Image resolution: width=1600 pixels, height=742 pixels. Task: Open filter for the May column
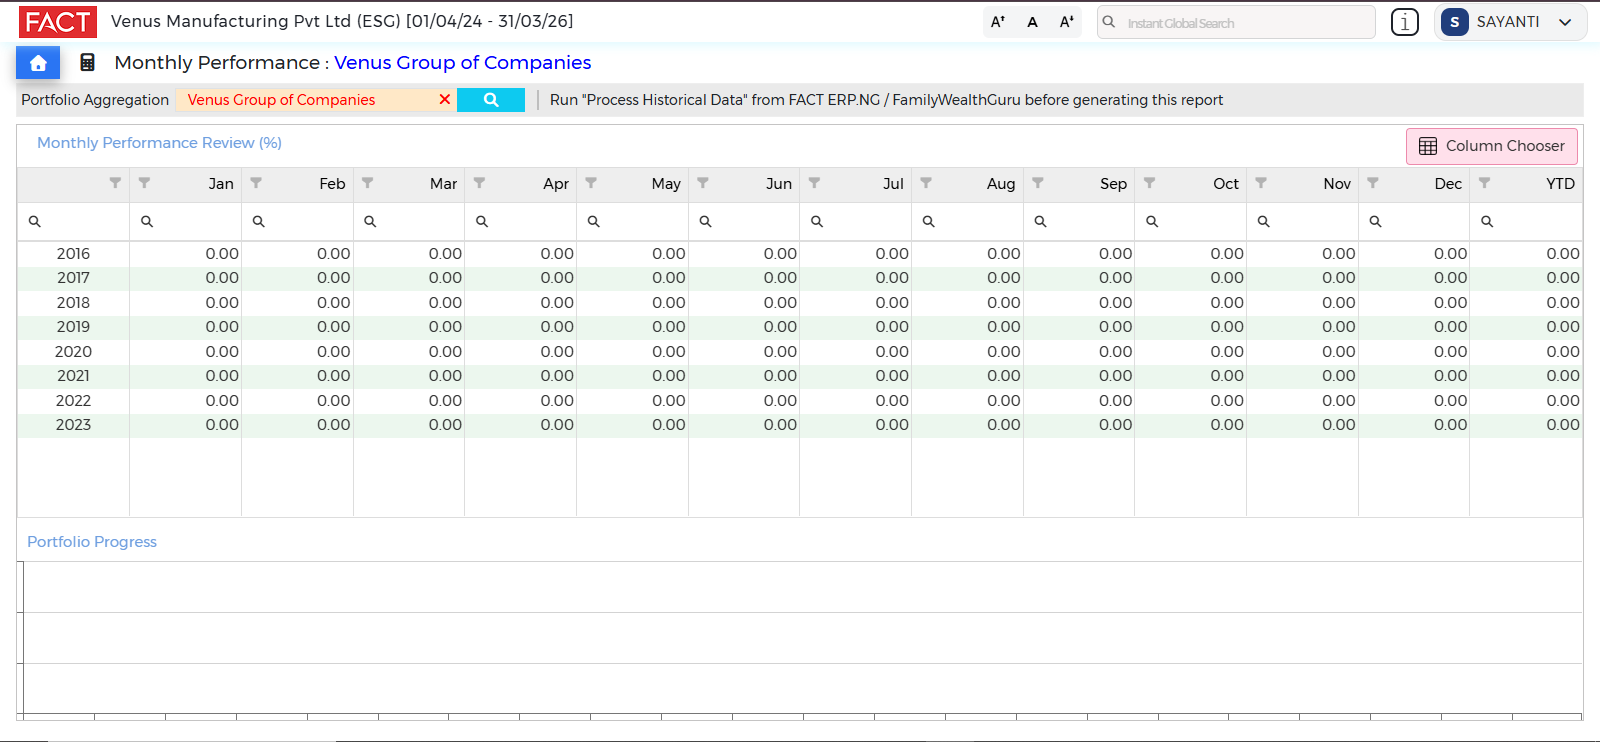(x=591, y=183)
